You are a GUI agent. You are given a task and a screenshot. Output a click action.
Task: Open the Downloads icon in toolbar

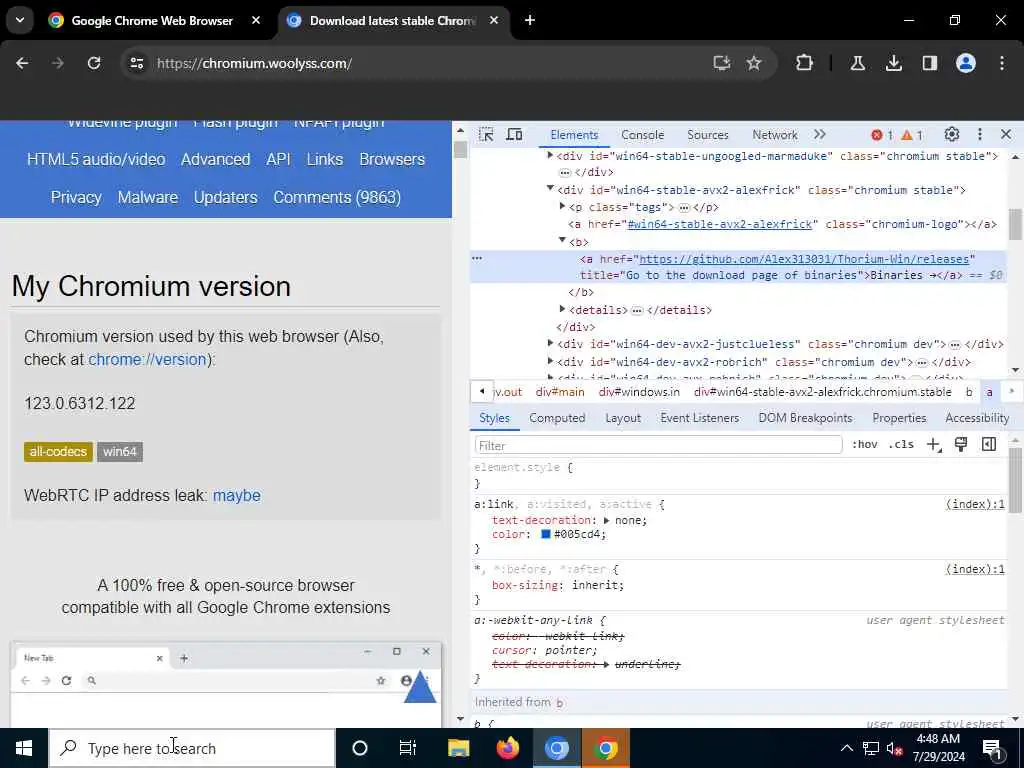point(893,63)
